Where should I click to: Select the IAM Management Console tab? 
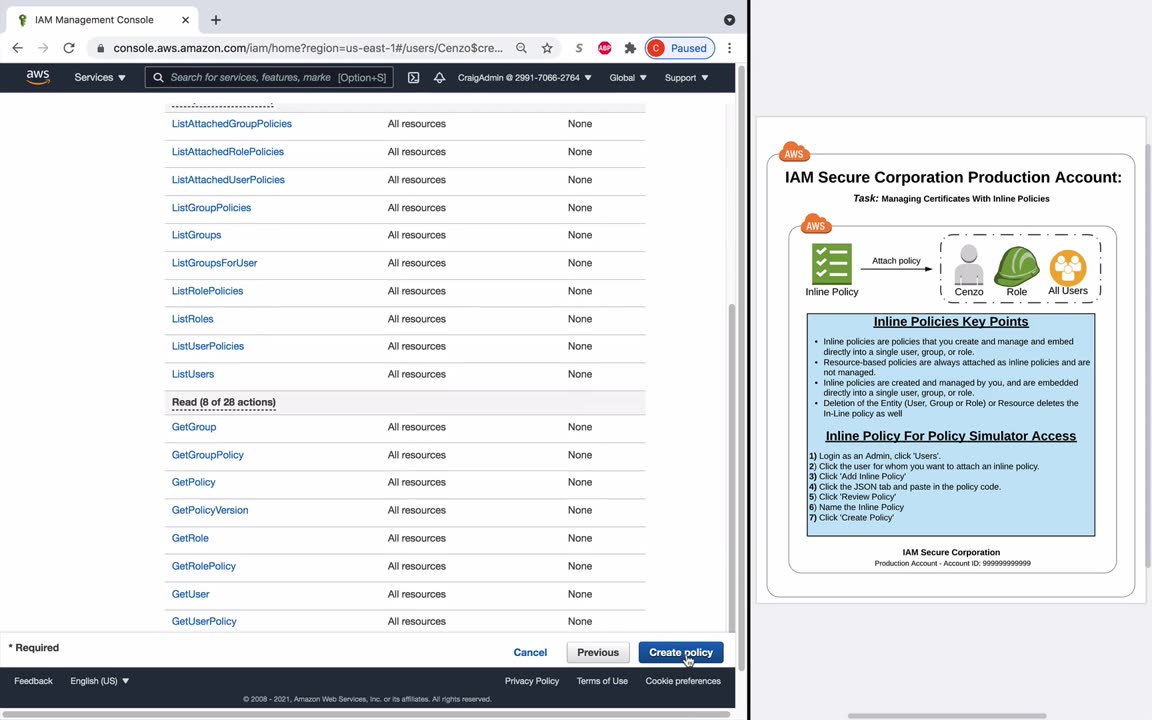[101, 20]
